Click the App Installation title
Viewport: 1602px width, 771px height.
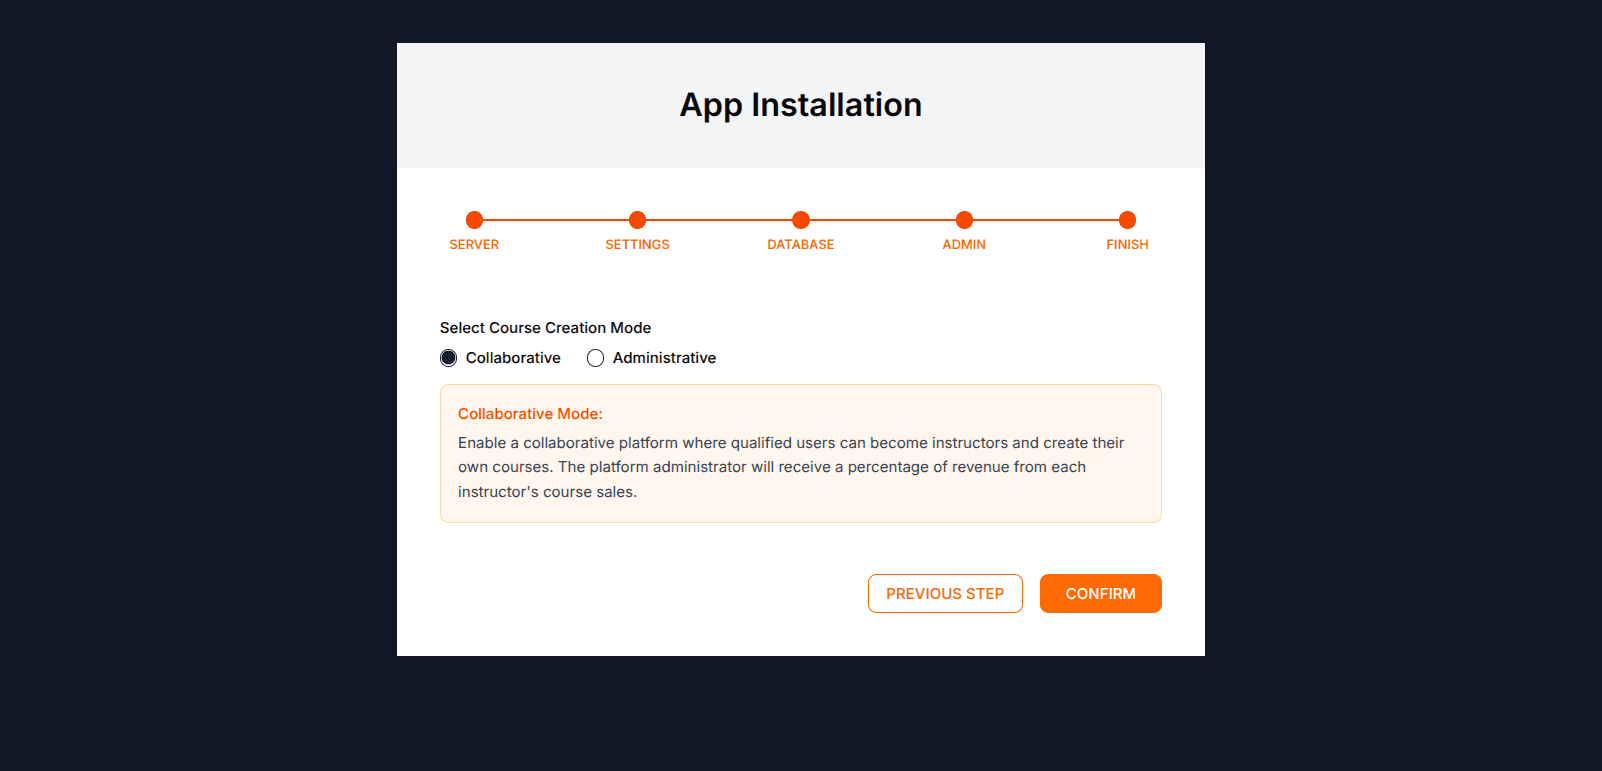coord(800,105)
